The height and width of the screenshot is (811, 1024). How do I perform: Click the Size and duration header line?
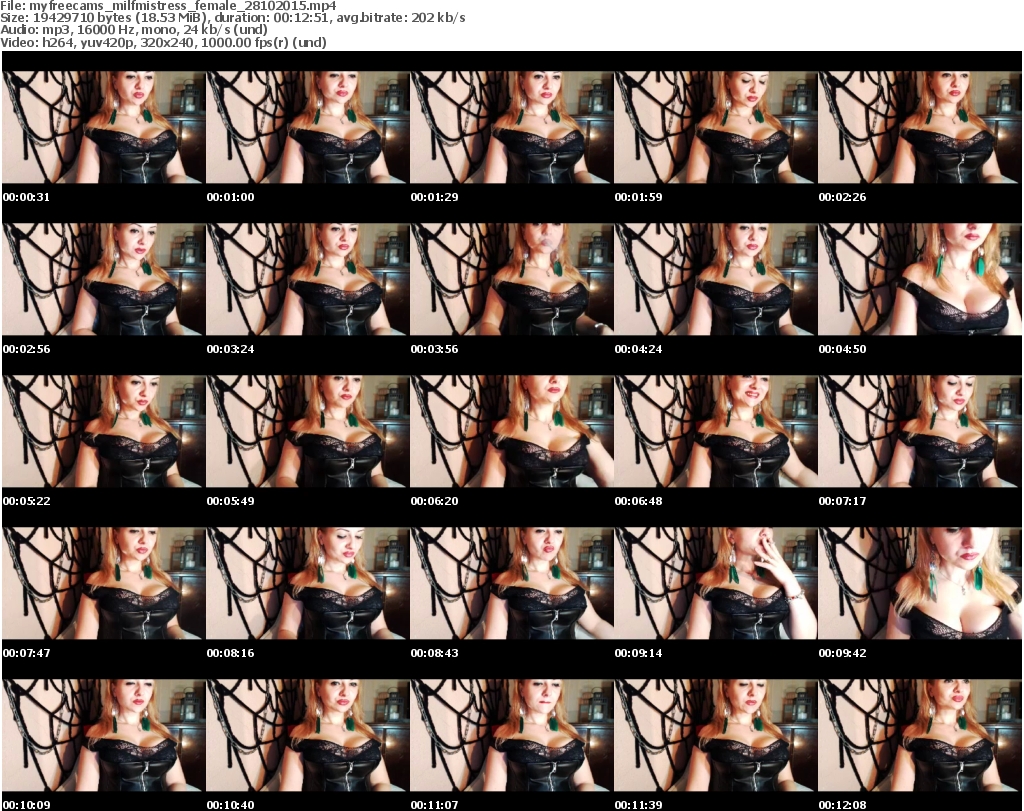[x=232, y=18]
